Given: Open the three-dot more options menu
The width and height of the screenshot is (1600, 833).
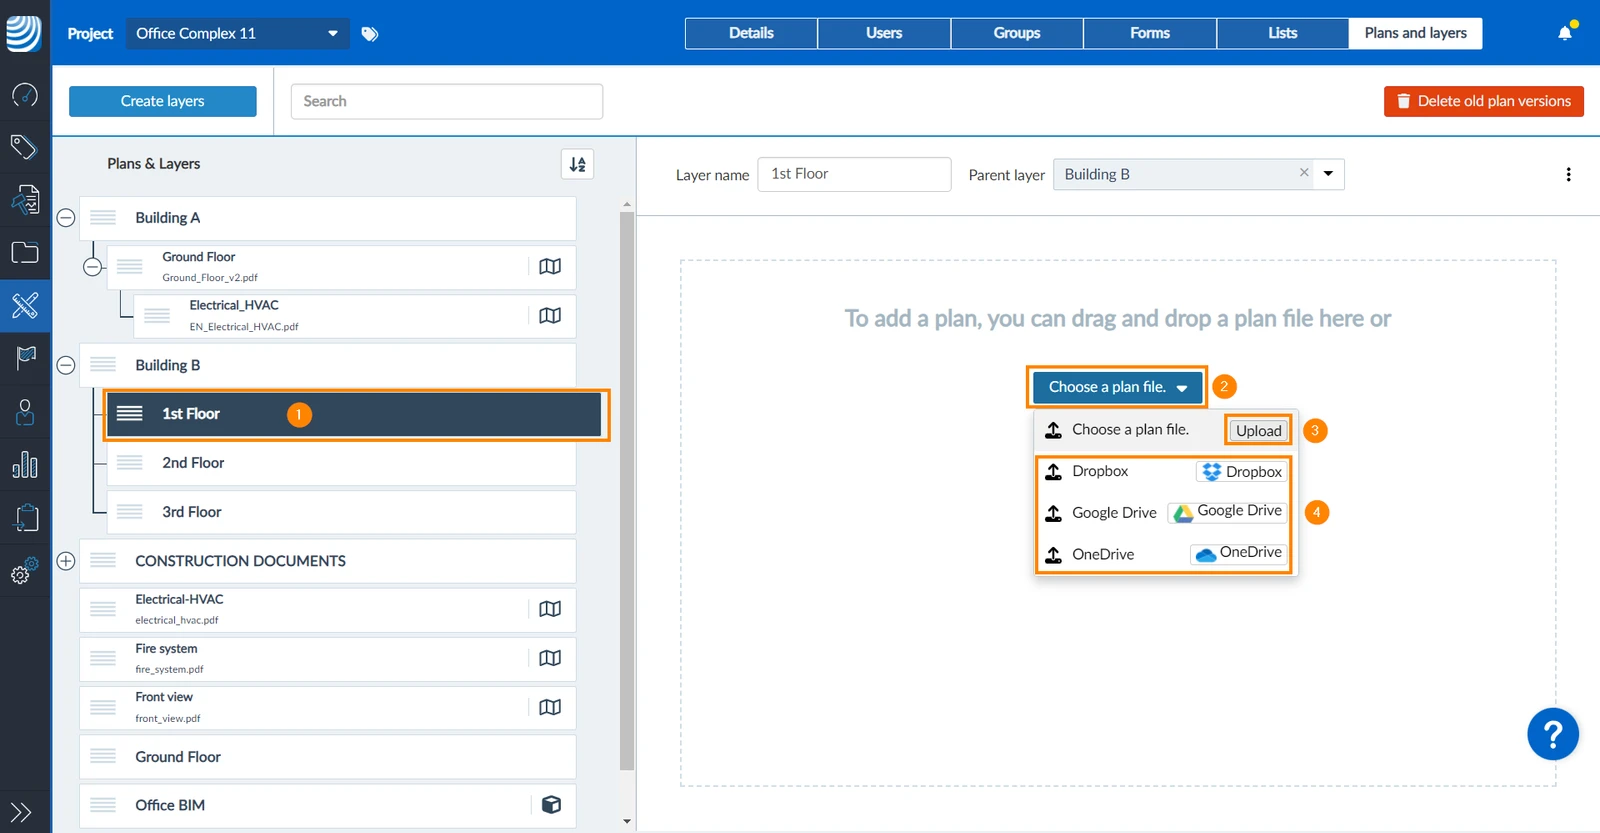Looking at the screenshot, I should click(x=1568, y=175).
